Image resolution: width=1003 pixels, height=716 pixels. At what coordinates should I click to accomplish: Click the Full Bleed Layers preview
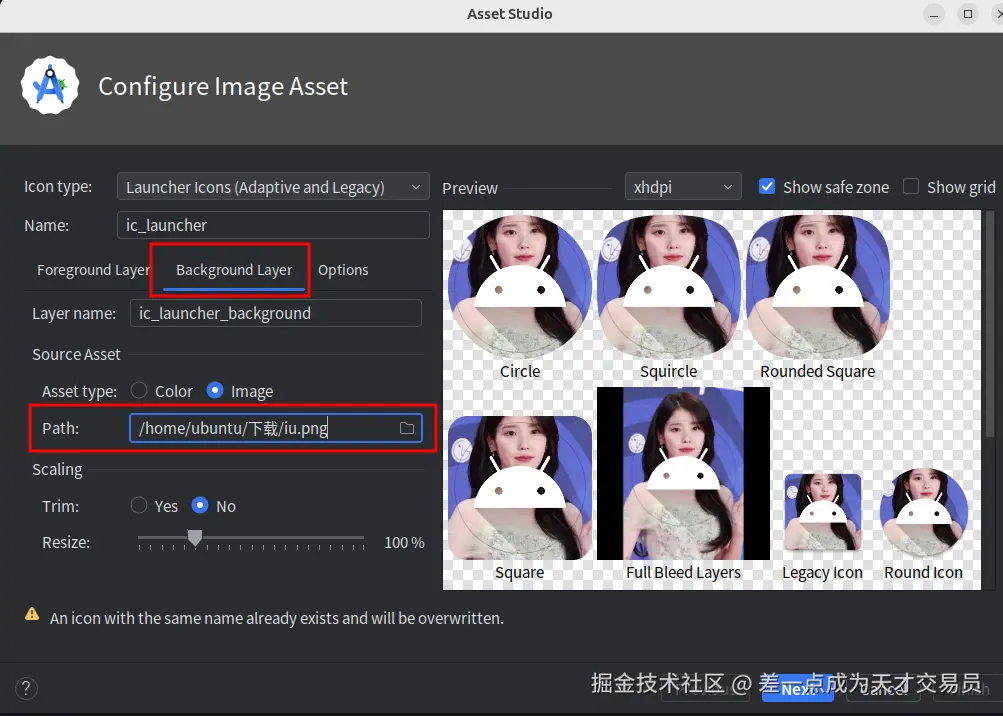point(683,473)
